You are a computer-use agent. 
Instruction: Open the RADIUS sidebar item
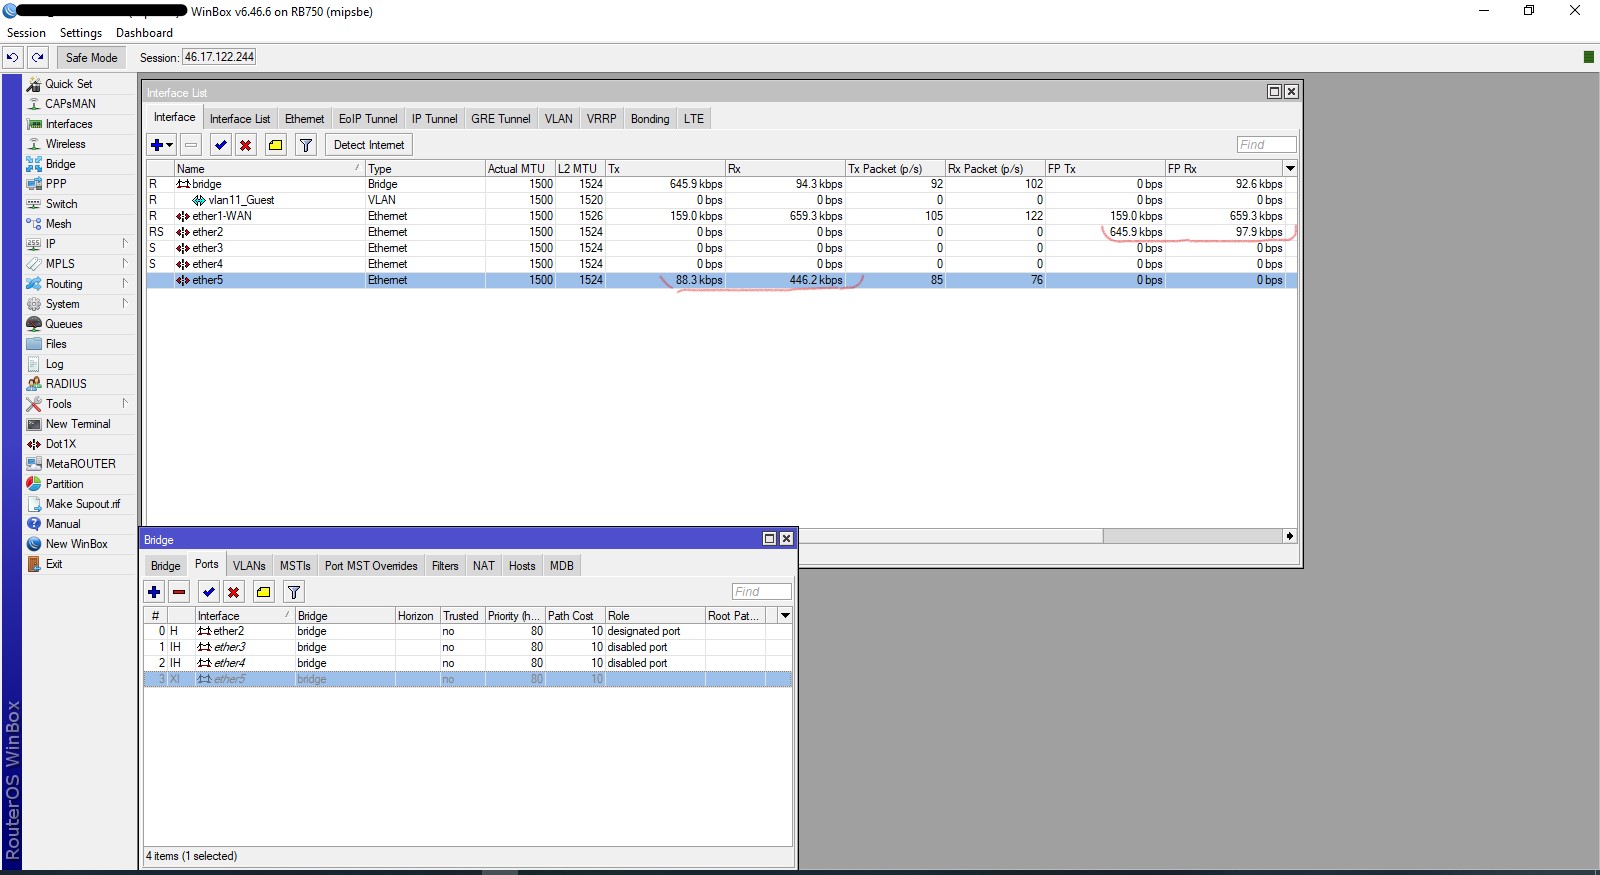(66, 384)
